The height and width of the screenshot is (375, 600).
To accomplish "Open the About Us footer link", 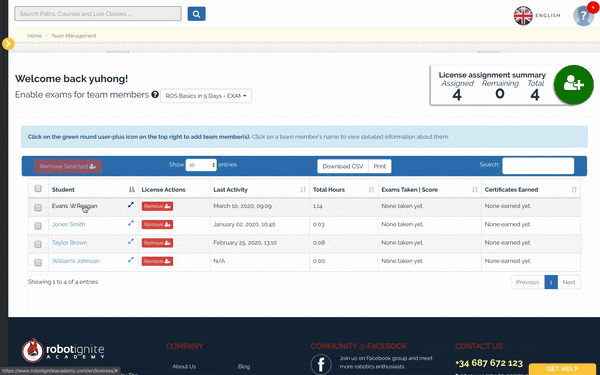I will pos(184,366).
